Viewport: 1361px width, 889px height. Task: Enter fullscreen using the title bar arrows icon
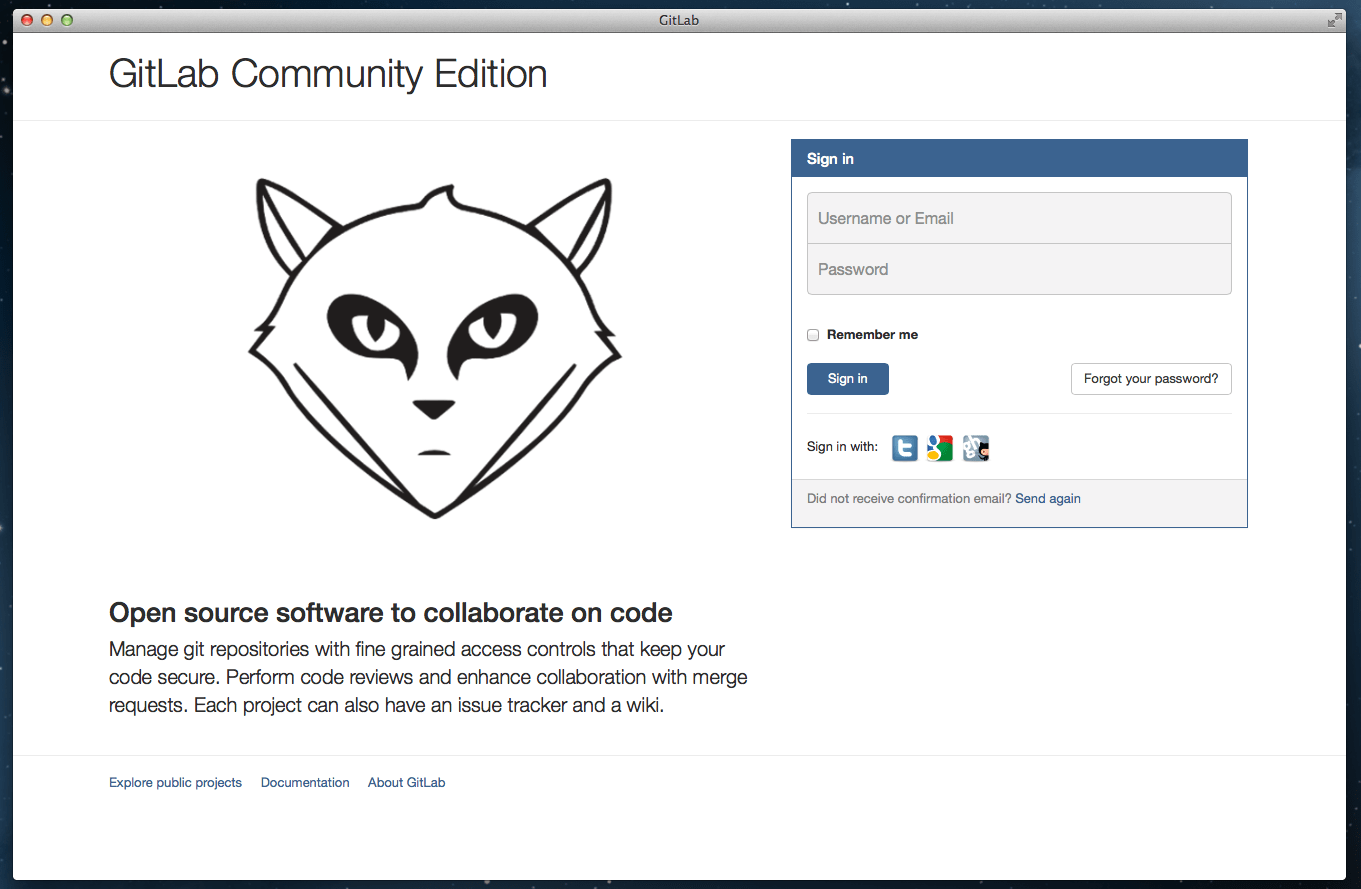point(1334,20)
